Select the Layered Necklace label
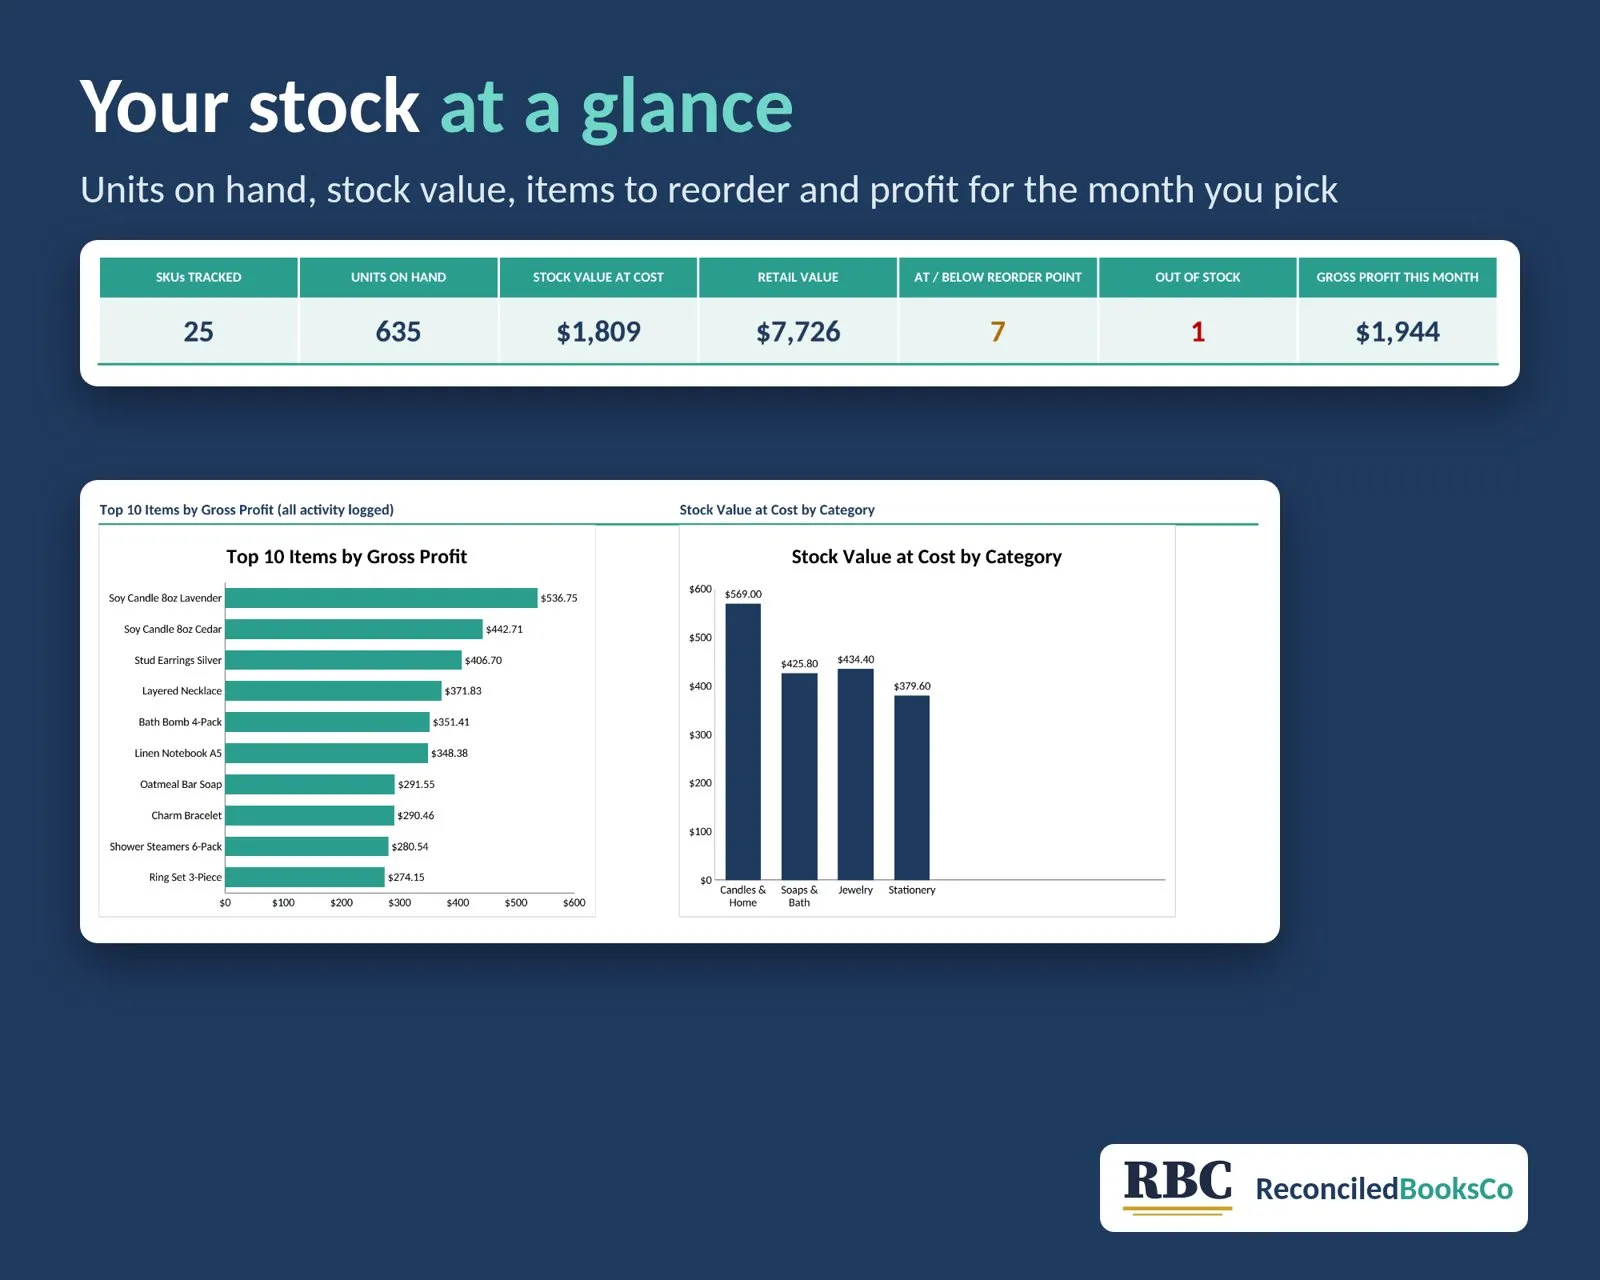Viewport: 1600px width, 1280px height. tap(181, 691)
